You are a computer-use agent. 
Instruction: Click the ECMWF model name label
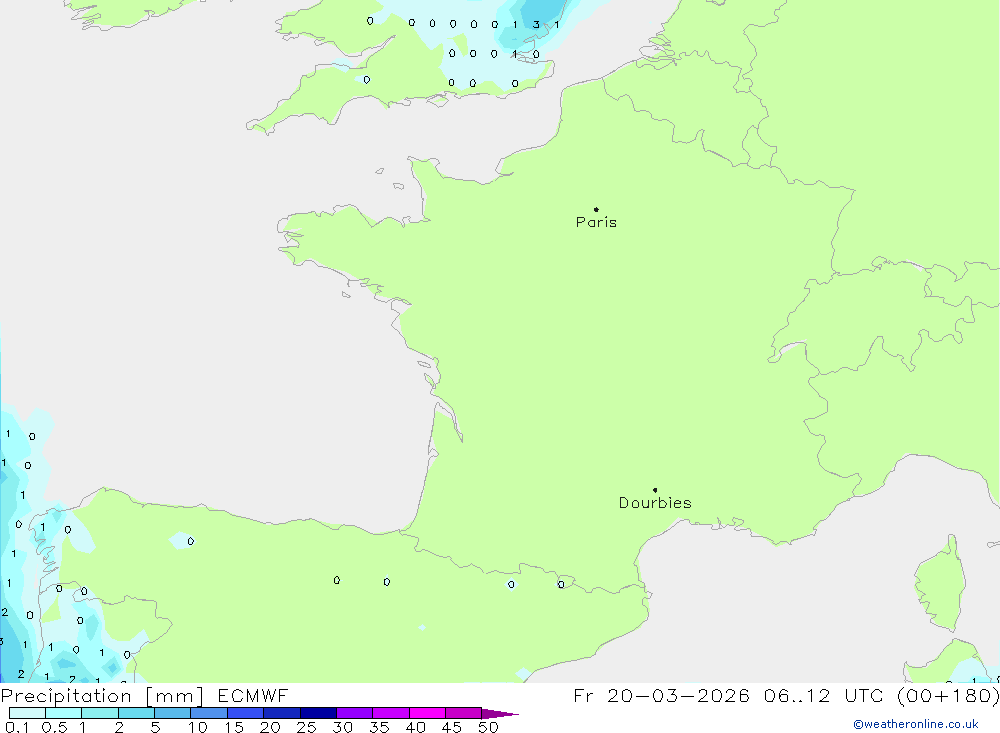click(252, 696)
